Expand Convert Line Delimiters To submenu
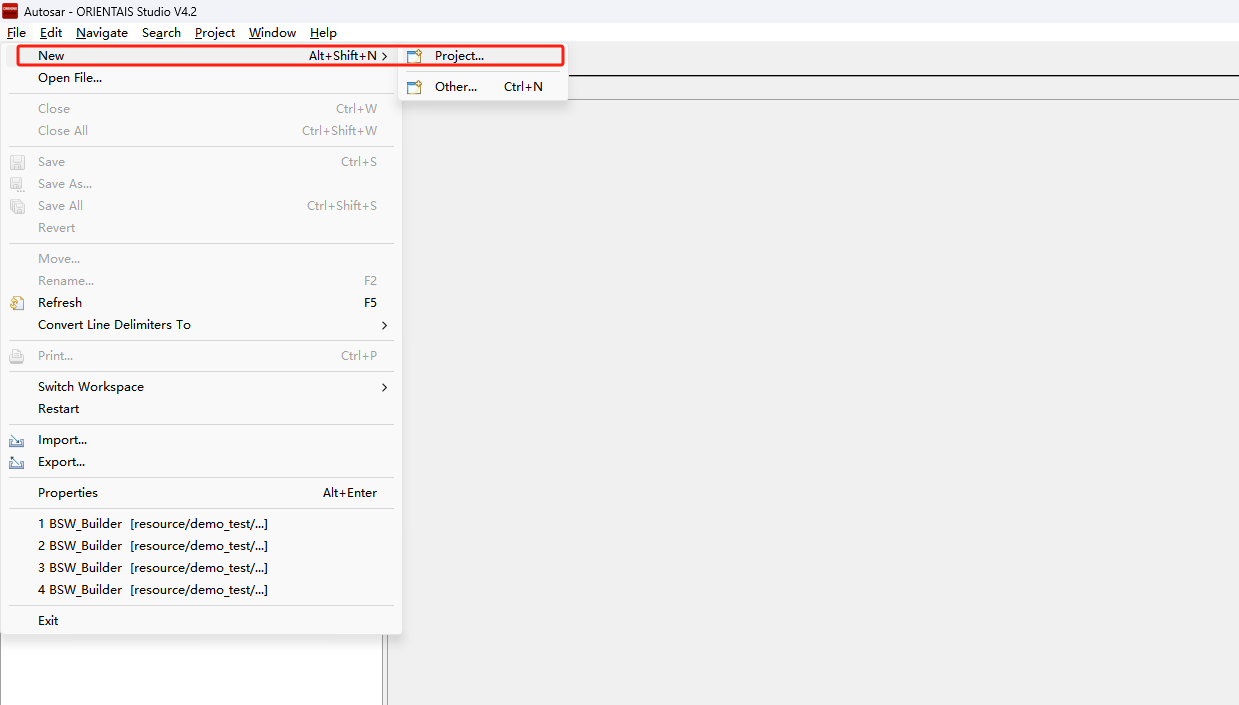The width and height of the screenshot is (1239, 705). pos(384,325)
